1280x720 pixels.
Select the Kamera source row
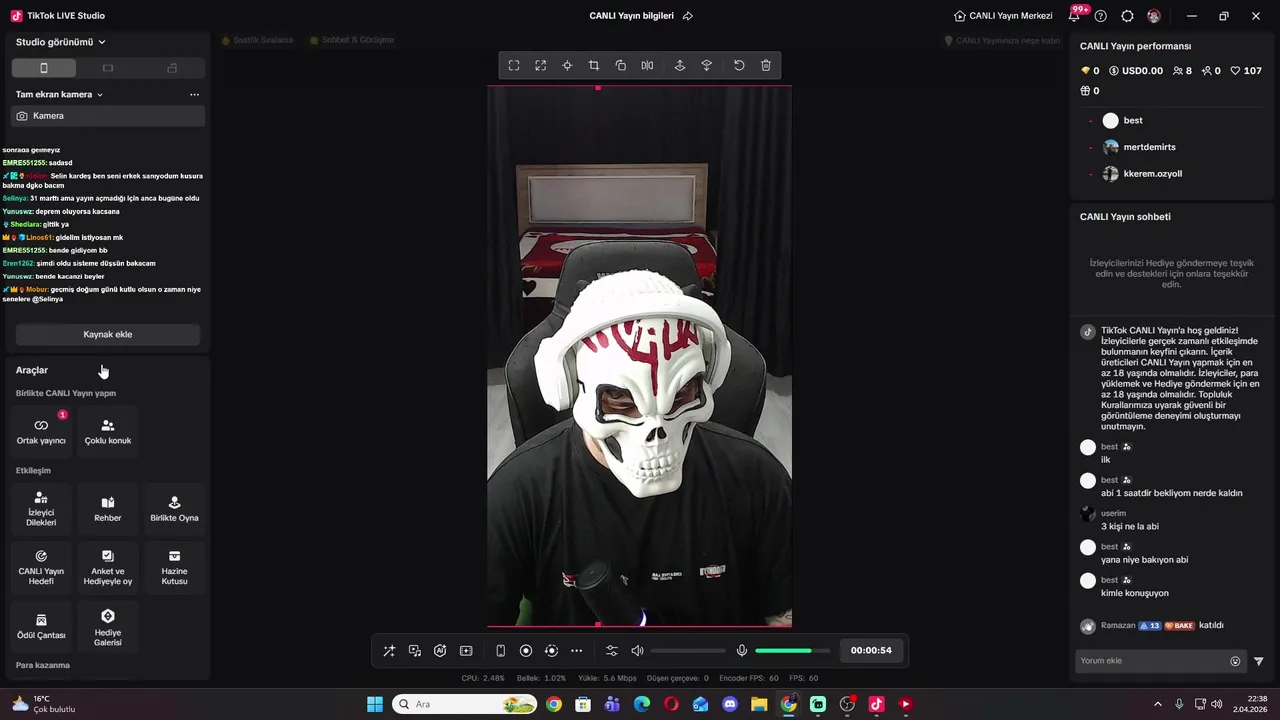(108, 116)
